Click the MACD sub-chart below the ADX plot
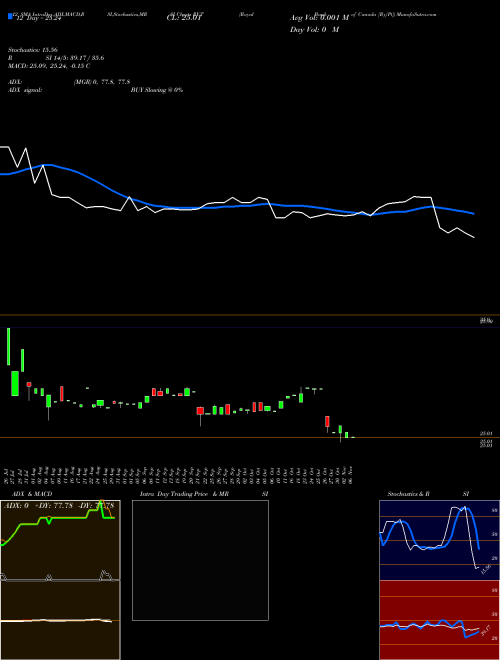This screenshot has width=500, height=660. 60,620
